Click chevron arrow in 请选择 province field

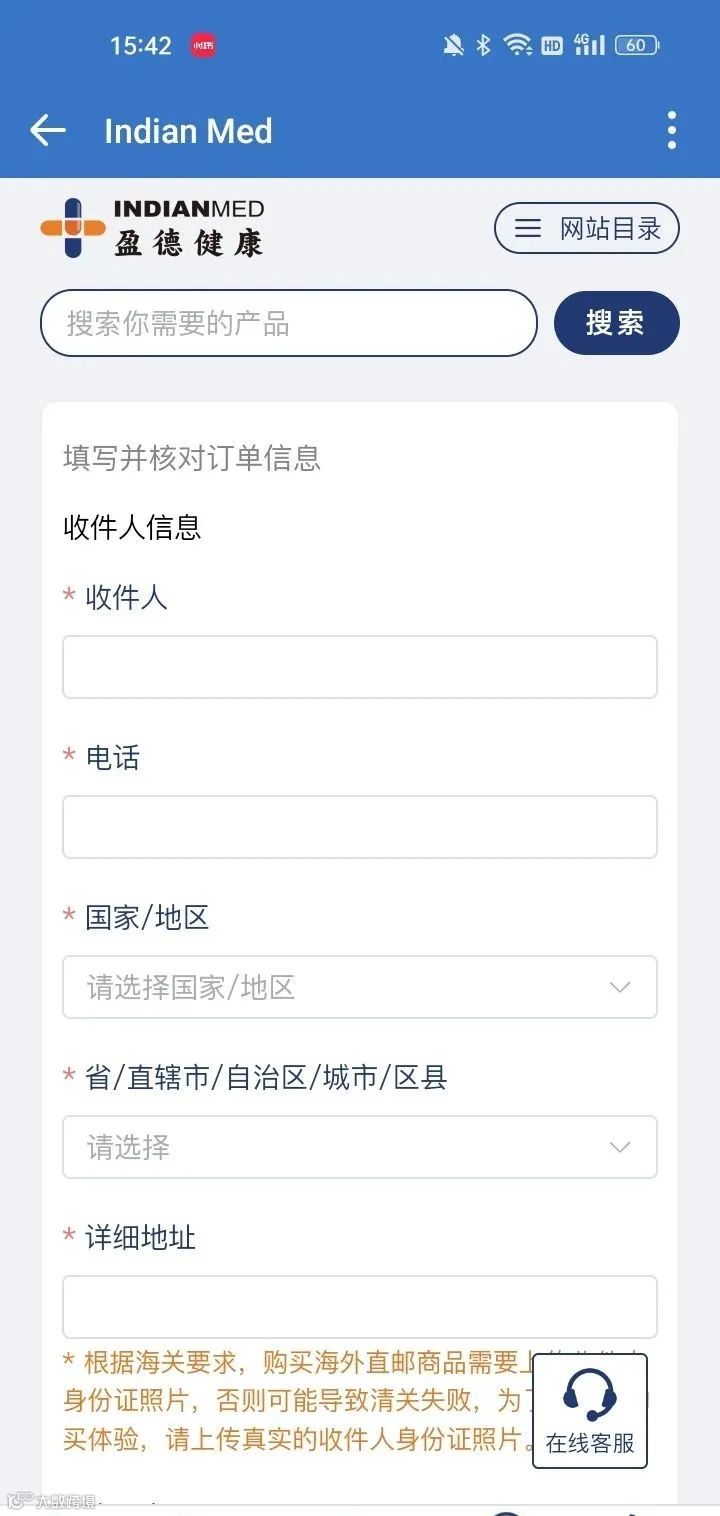click(620, 1147)
